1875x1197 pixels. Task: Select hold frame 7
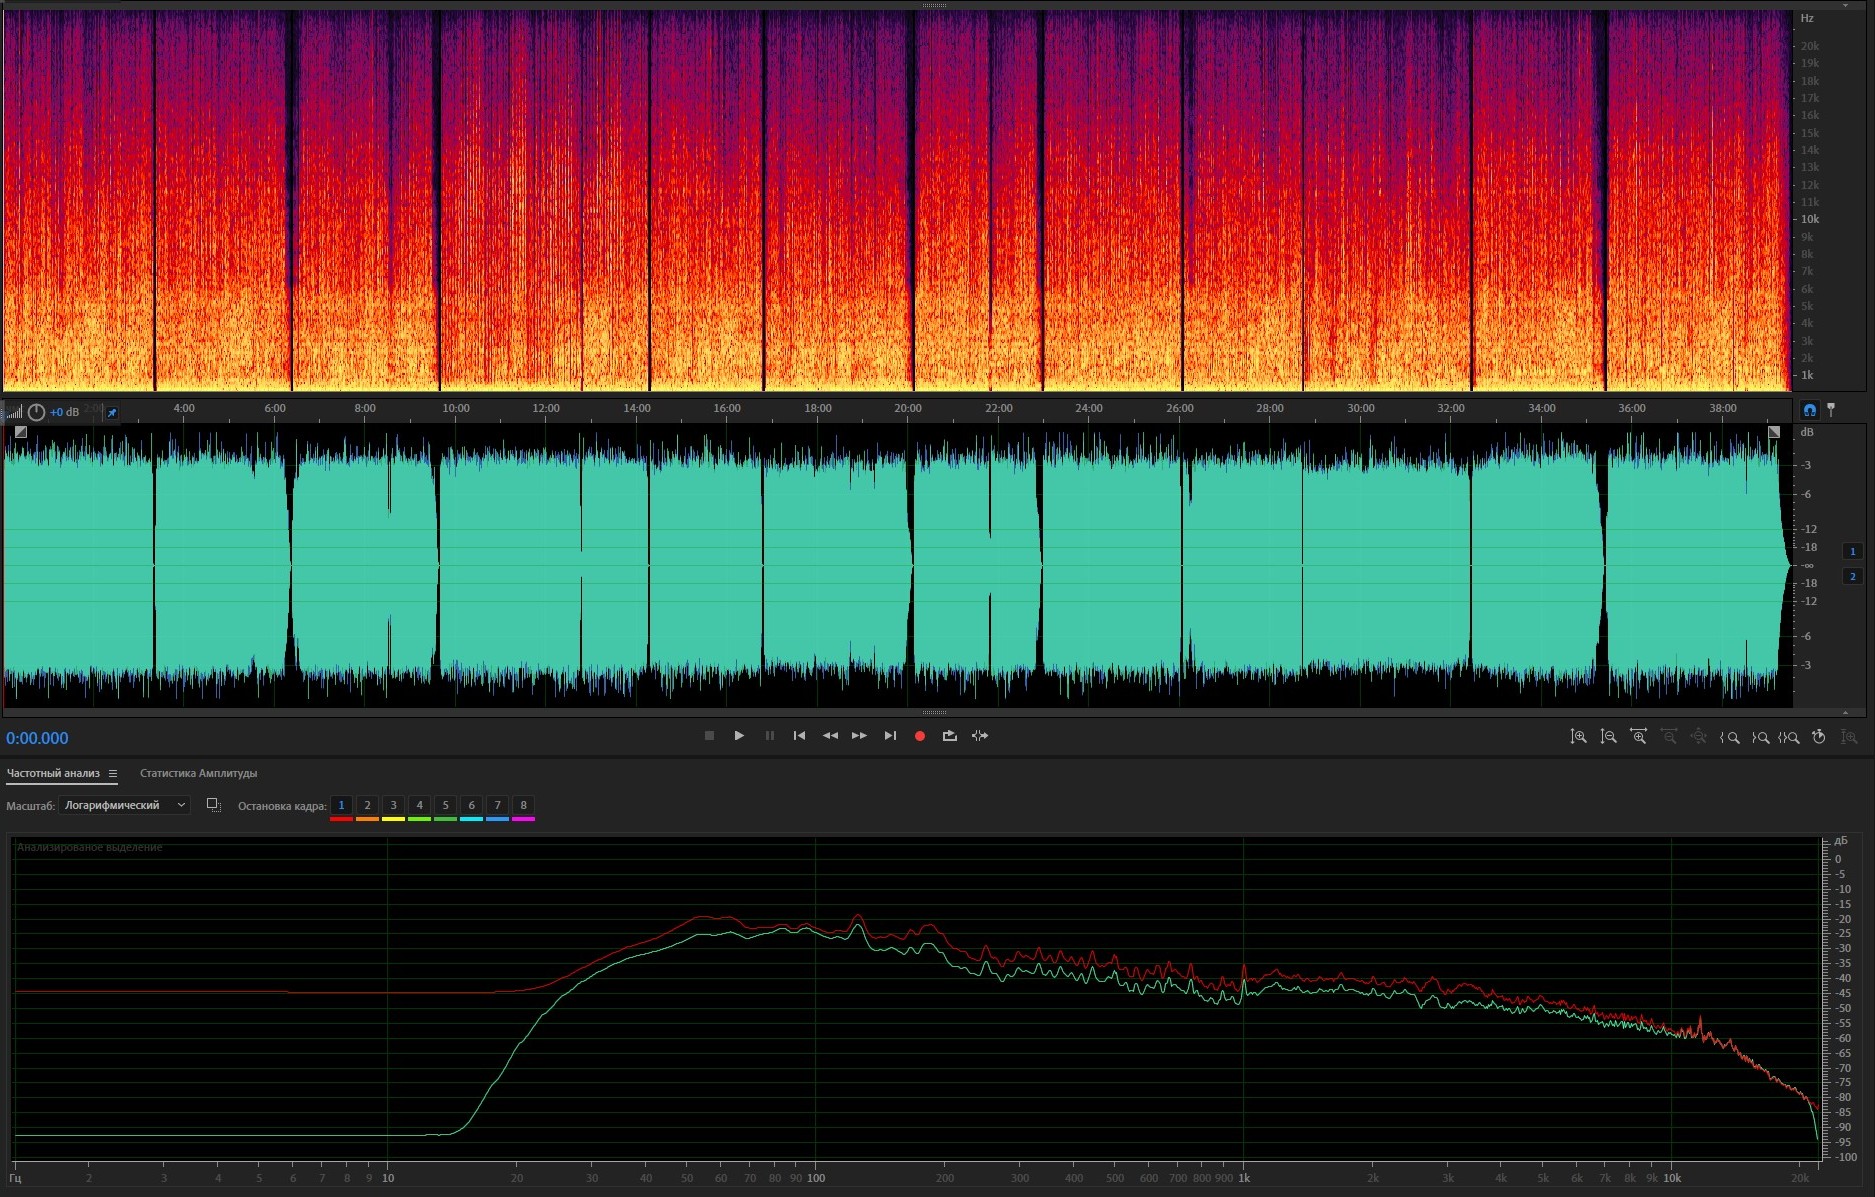pos(497,806)
